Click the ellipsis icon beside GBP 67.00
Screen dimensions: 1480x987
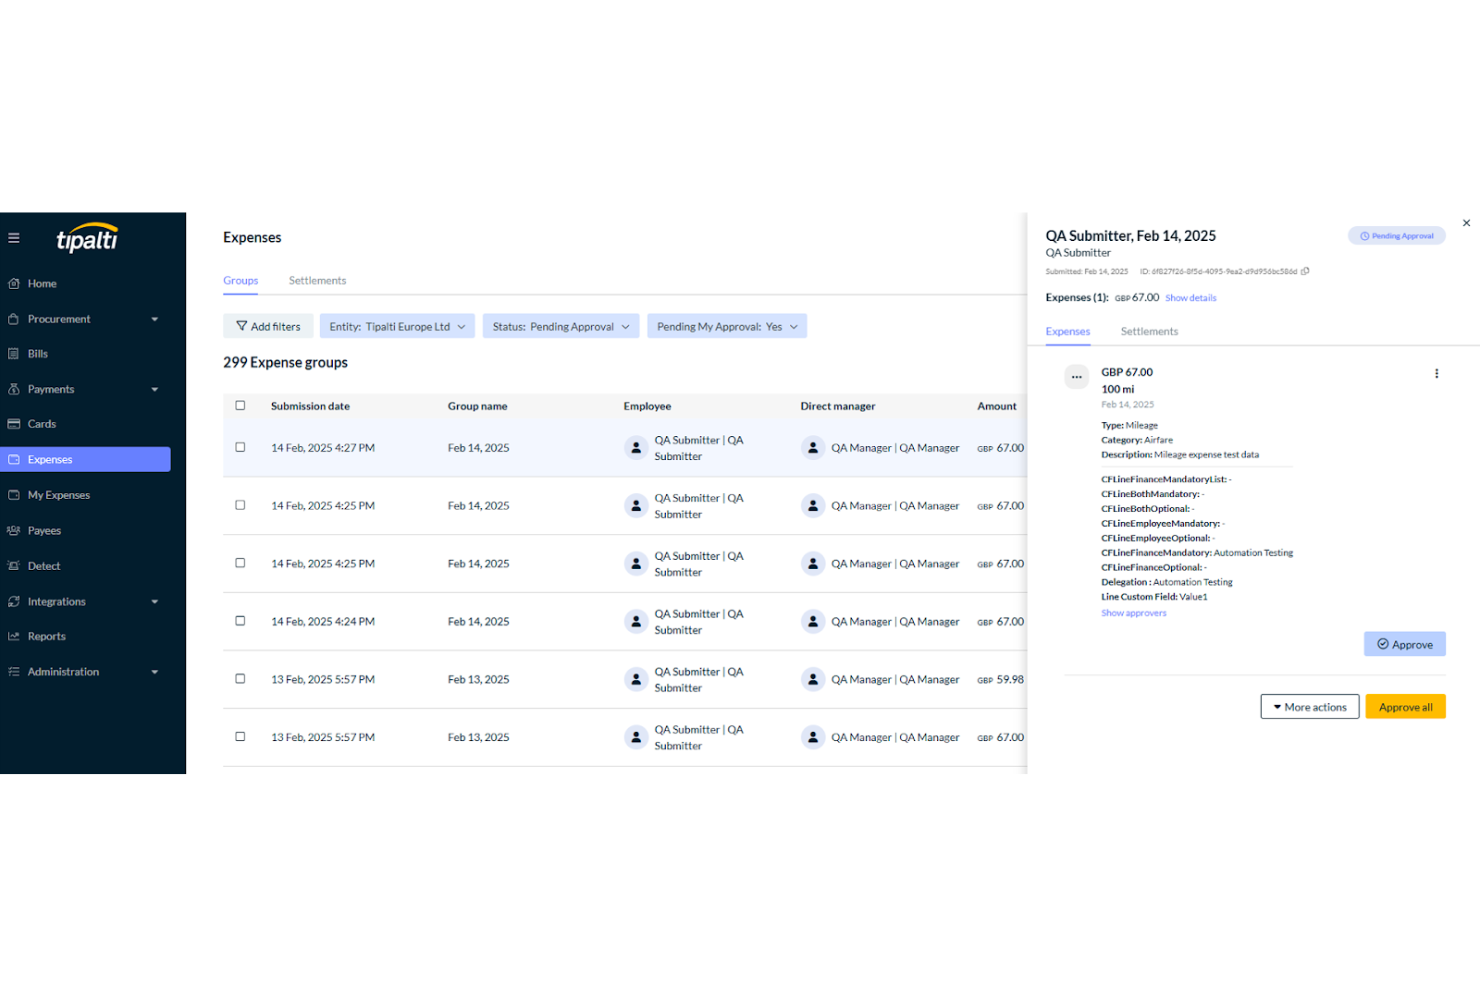tap(1076, 377)
